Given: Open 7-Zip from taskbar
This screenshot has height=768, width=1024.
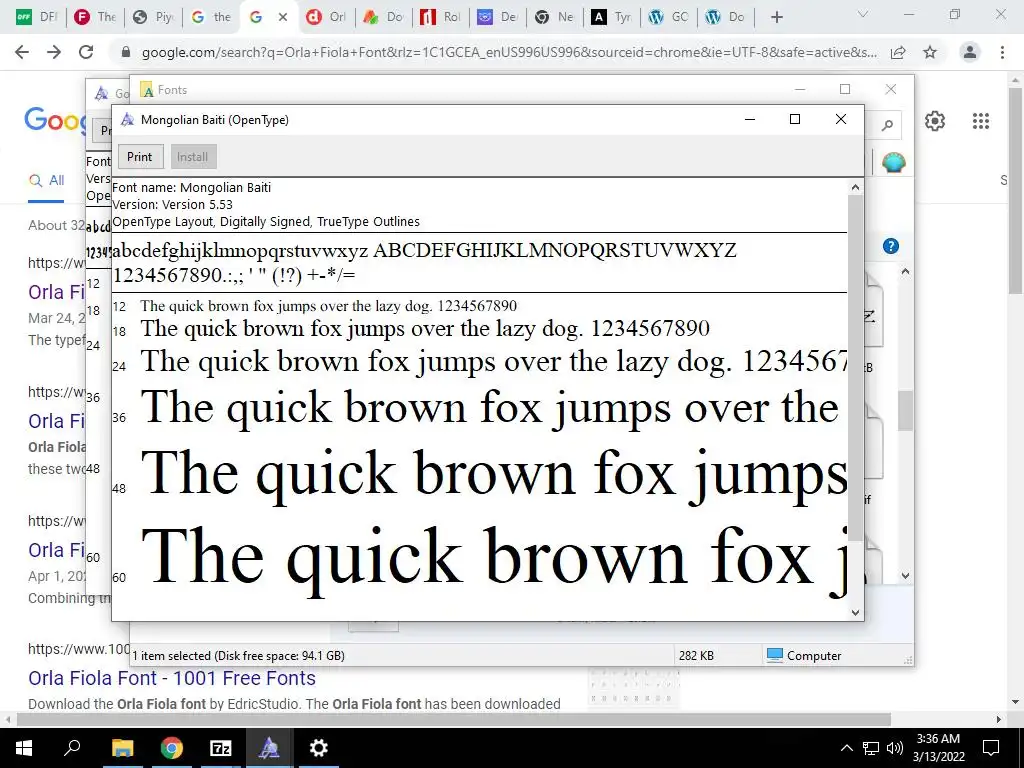Looking at the screenshot, I should (221, 748).
